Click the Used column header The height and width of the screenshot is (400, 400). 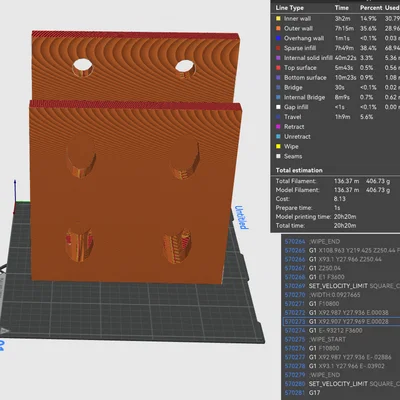[392, 8]
